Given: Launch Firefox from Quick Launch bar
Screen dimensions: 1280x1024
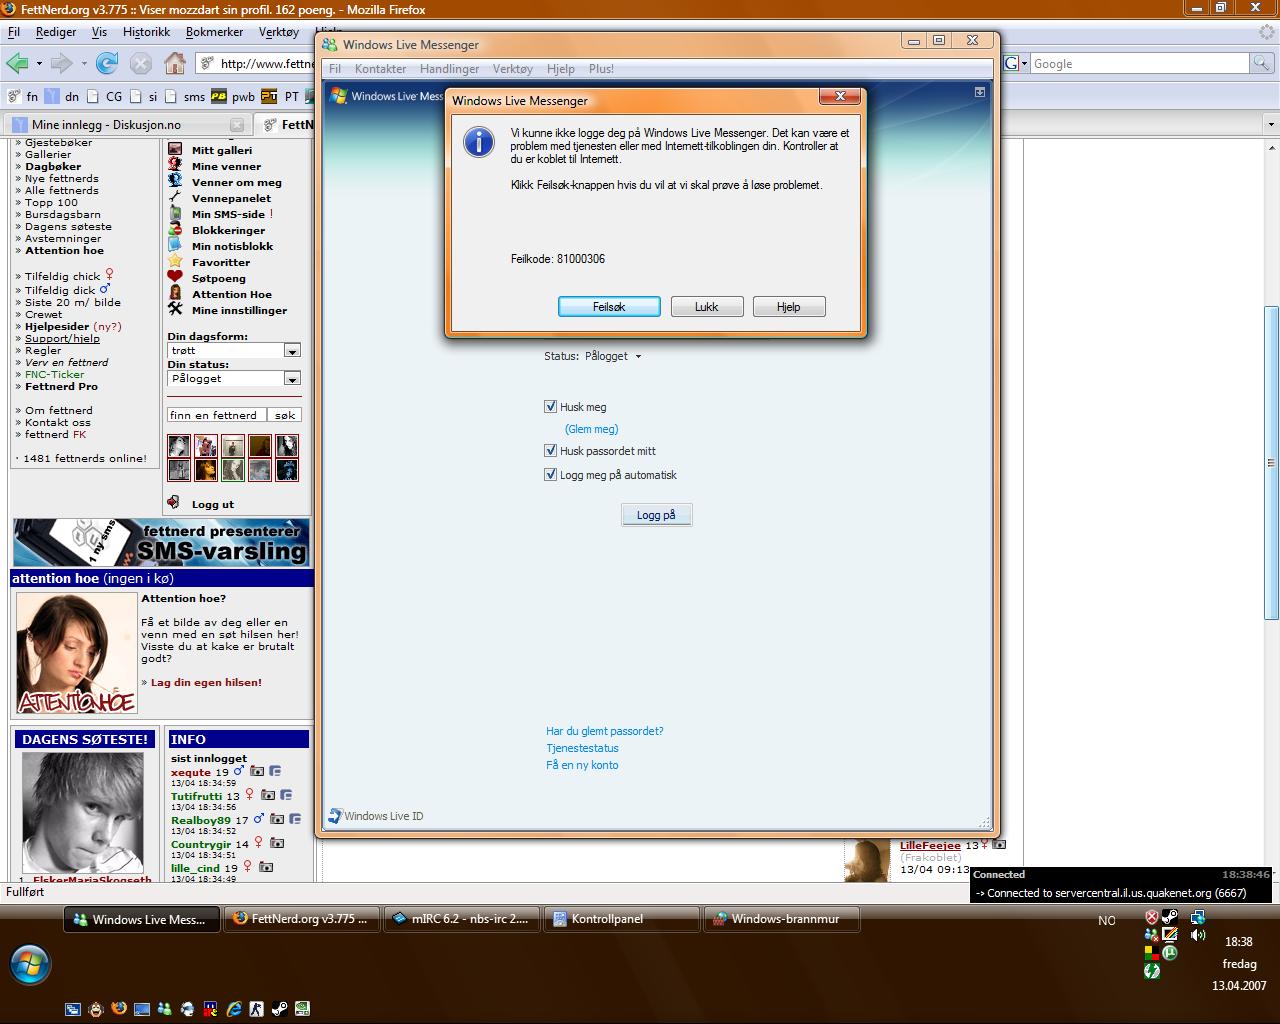Looking at the screenshot, I should [119, 1008].
